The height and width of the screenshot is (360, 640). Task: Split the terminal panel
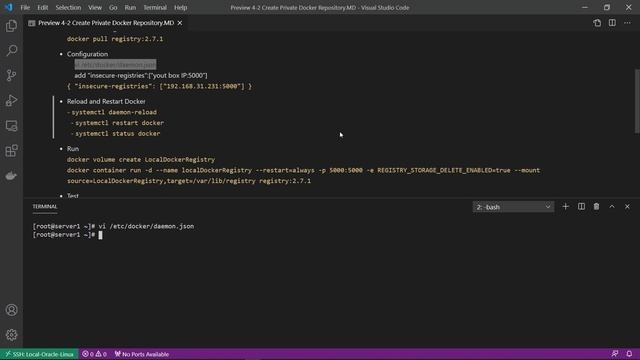[x=581, y=207]
